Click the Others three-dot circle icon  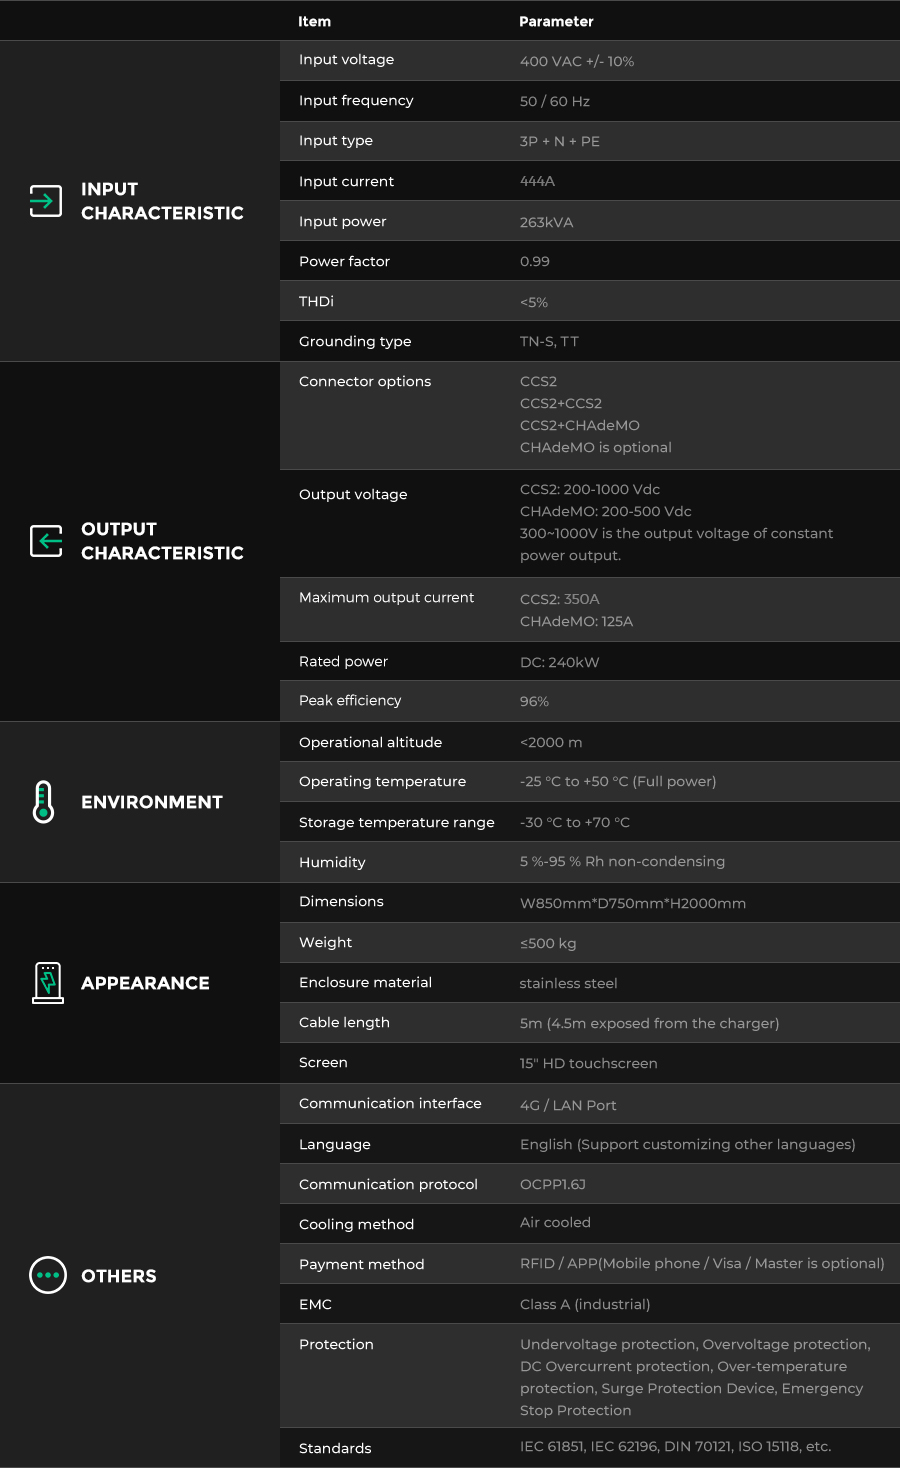[47, 1275]
